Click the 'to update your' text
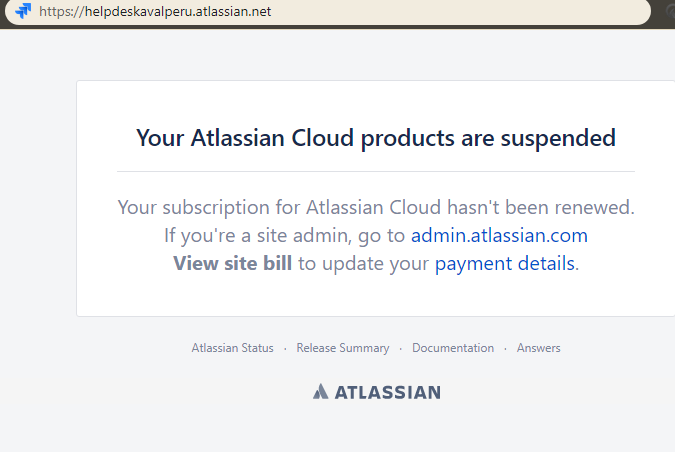675x452 pixels. pos(363,263)
